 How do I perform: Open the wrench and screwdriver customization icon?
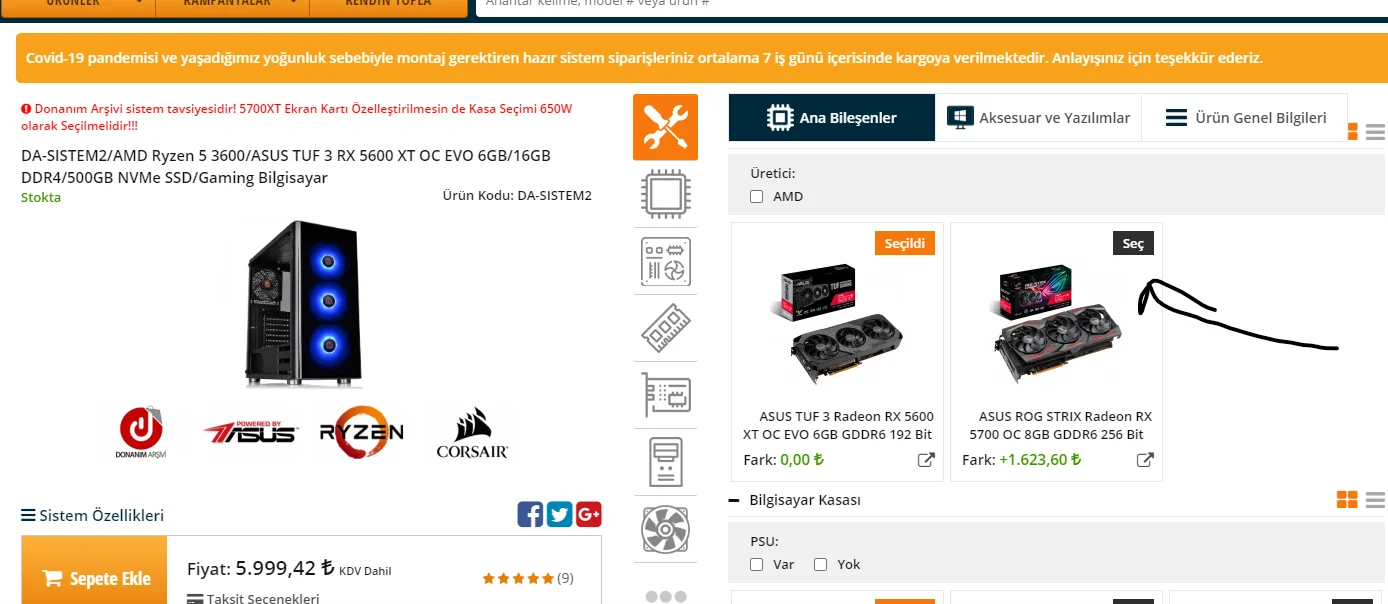click(x=665, y=127)
